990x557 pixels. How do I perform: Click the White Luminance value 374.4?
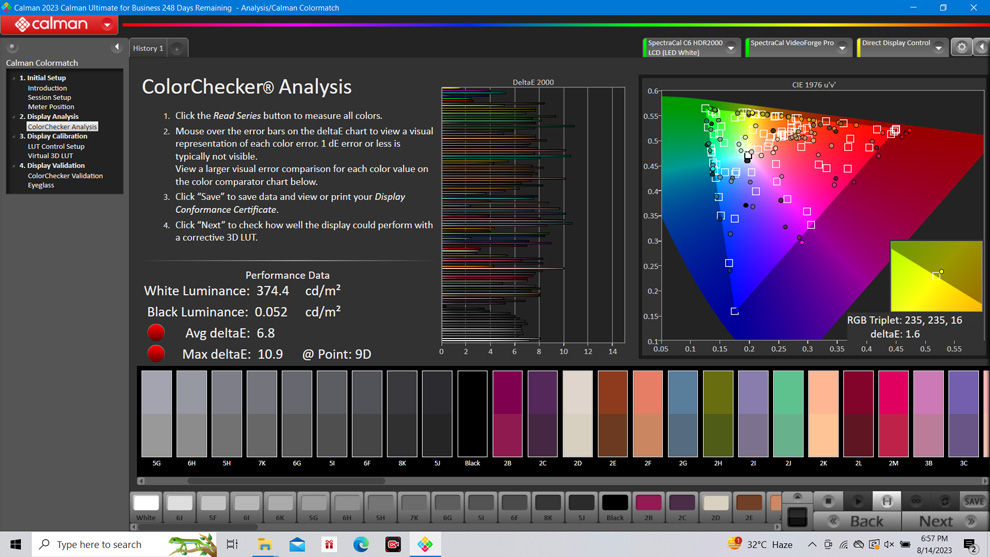[x=272, y=290]
